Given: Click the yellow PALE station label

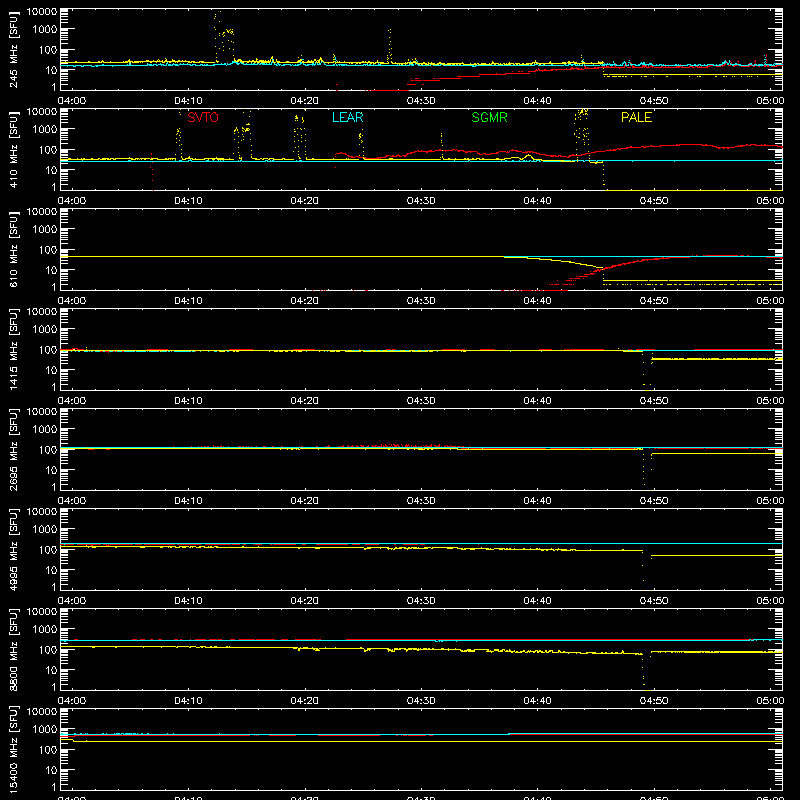Looking at the screenshot, I should [x=636, y=117].
